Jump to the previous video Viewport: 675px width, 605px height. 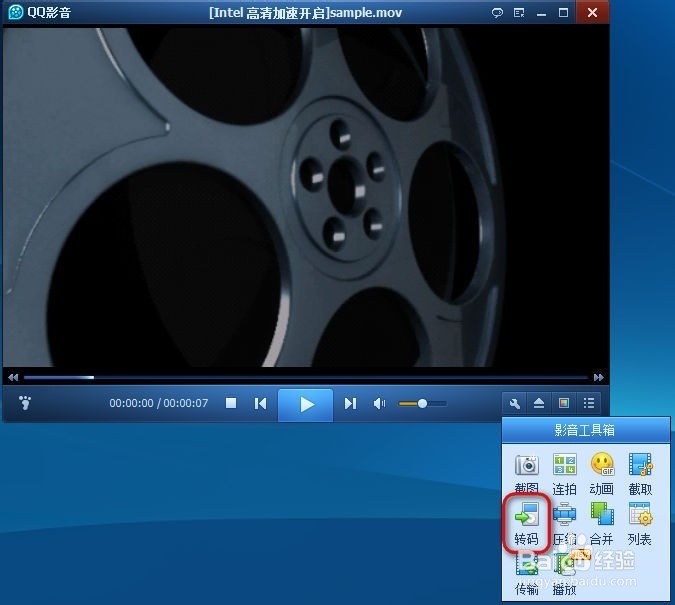pyautogui.click(x=260, y=403)
